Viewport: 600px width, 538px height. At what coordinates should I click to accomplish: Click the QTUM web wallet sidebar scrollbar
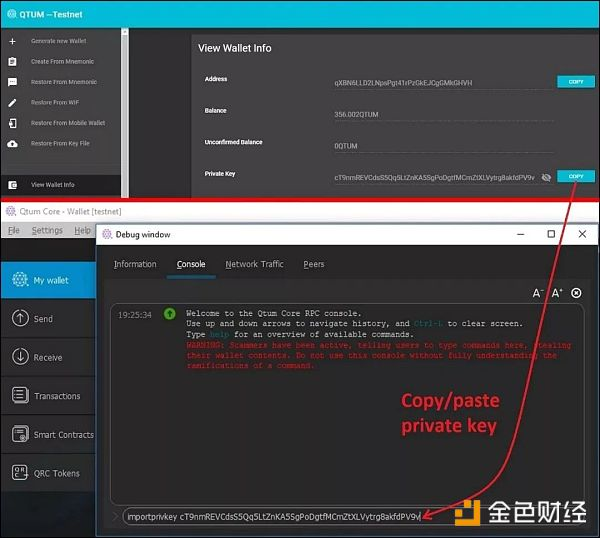(125, 113)
